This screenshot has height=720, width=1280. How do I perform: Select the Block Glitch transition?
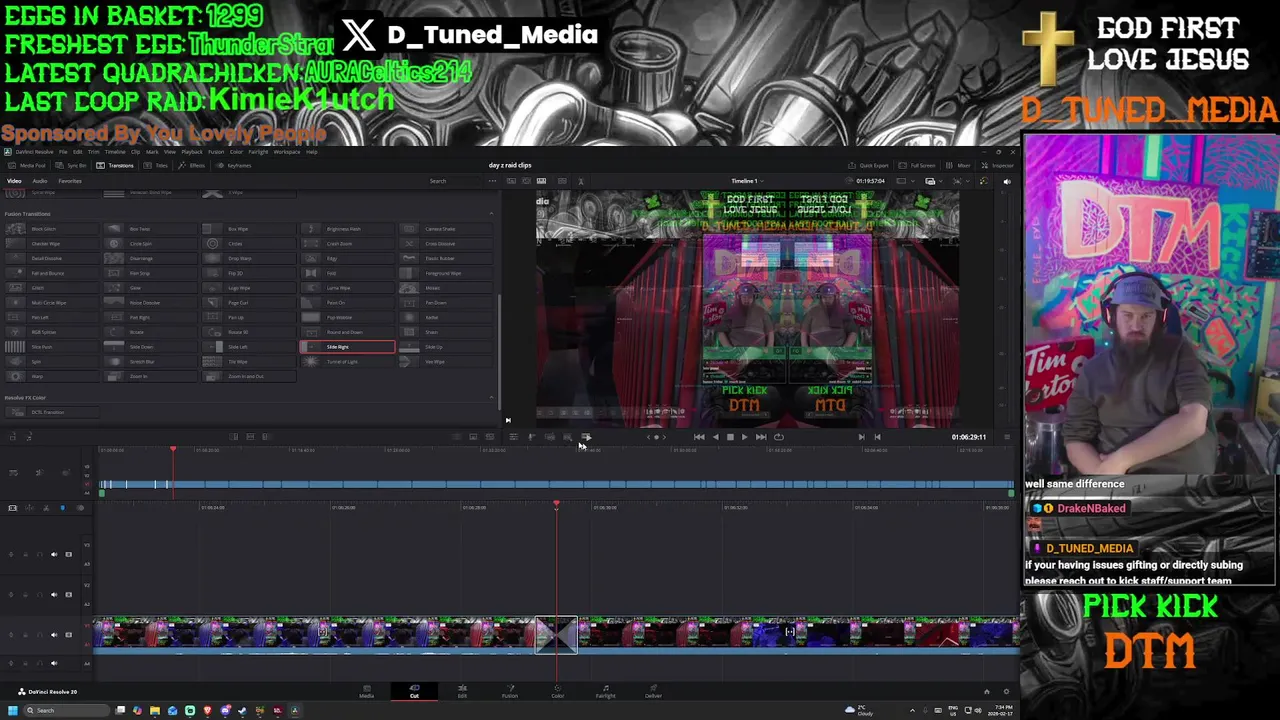(x=52, y=229)
